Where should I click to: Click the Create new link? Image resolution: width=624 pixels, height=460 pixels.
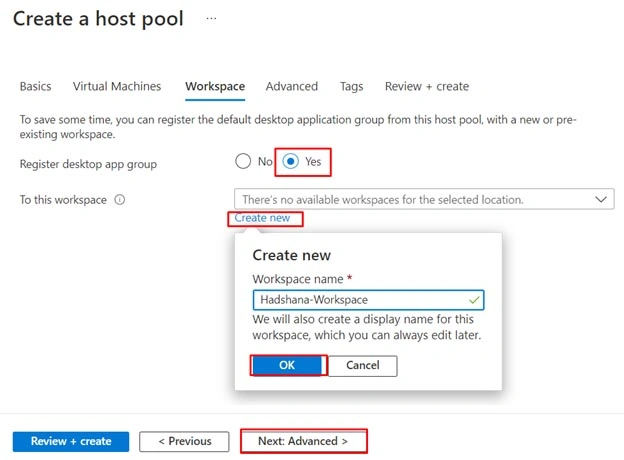pyautogui.click(x=262, y=218)
